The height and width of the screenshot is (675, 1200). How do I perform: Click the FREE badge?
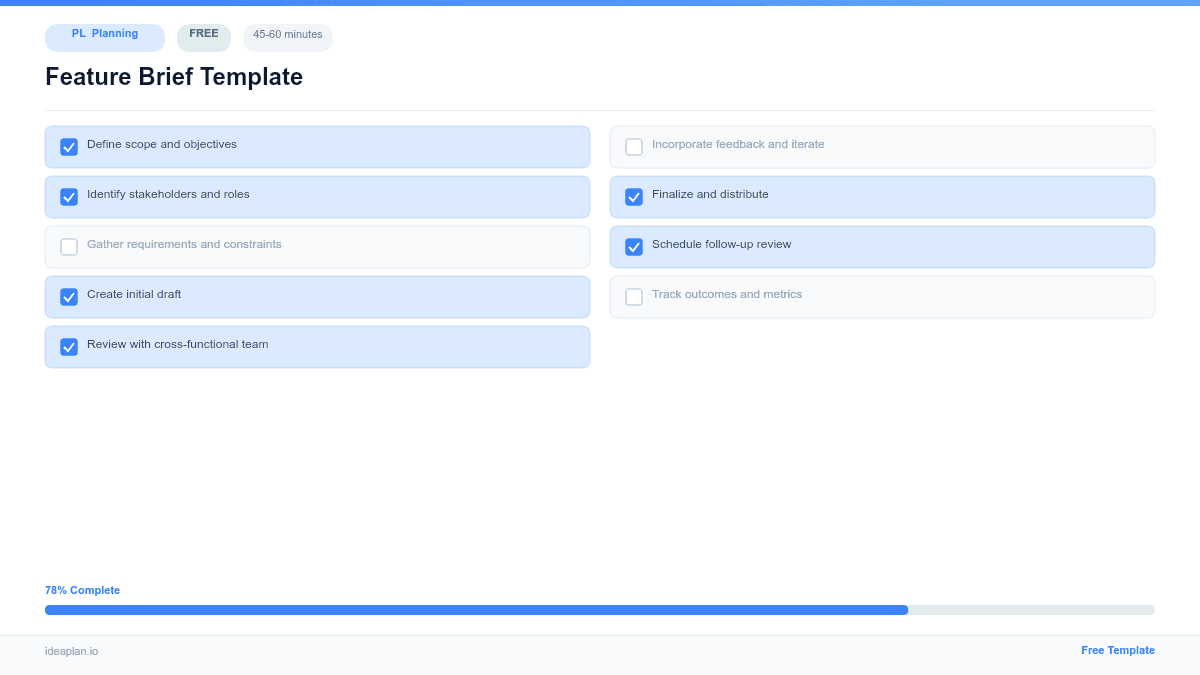(x=203, y=36)
